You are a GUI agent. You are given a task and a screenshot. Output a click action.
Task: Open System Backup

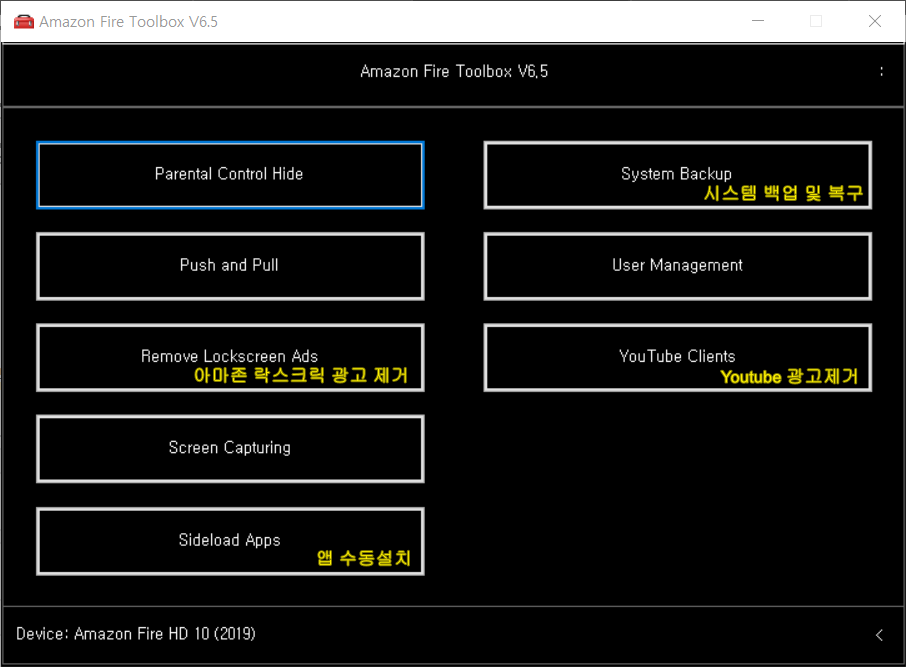point(677,175)
